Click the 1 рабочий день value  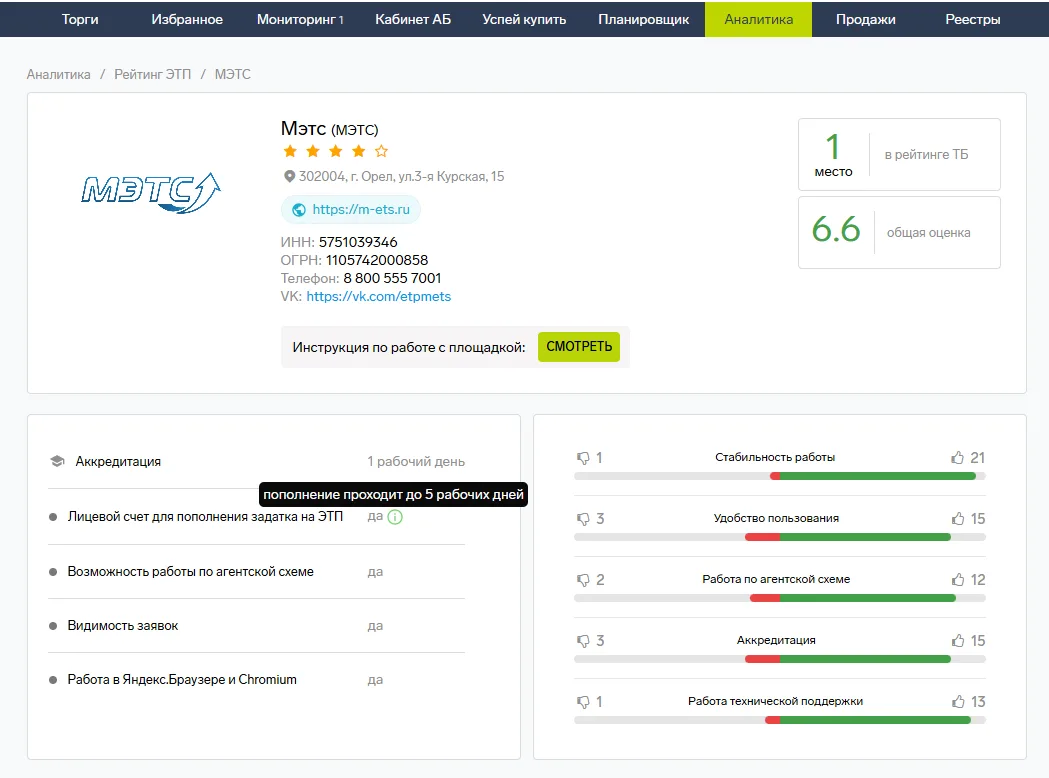click(415, 462)
